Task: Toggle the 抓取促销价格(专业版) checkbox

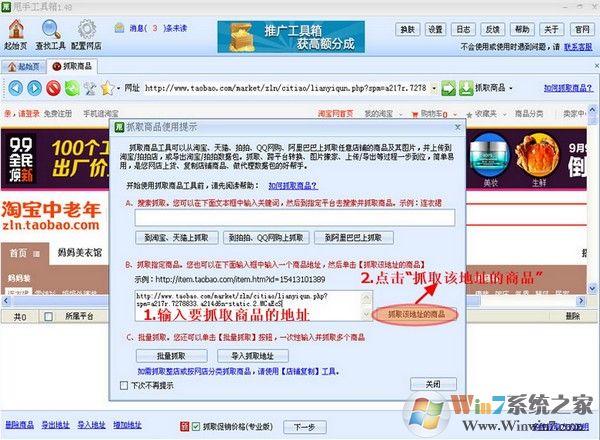Action: click(x=196, y=426)
